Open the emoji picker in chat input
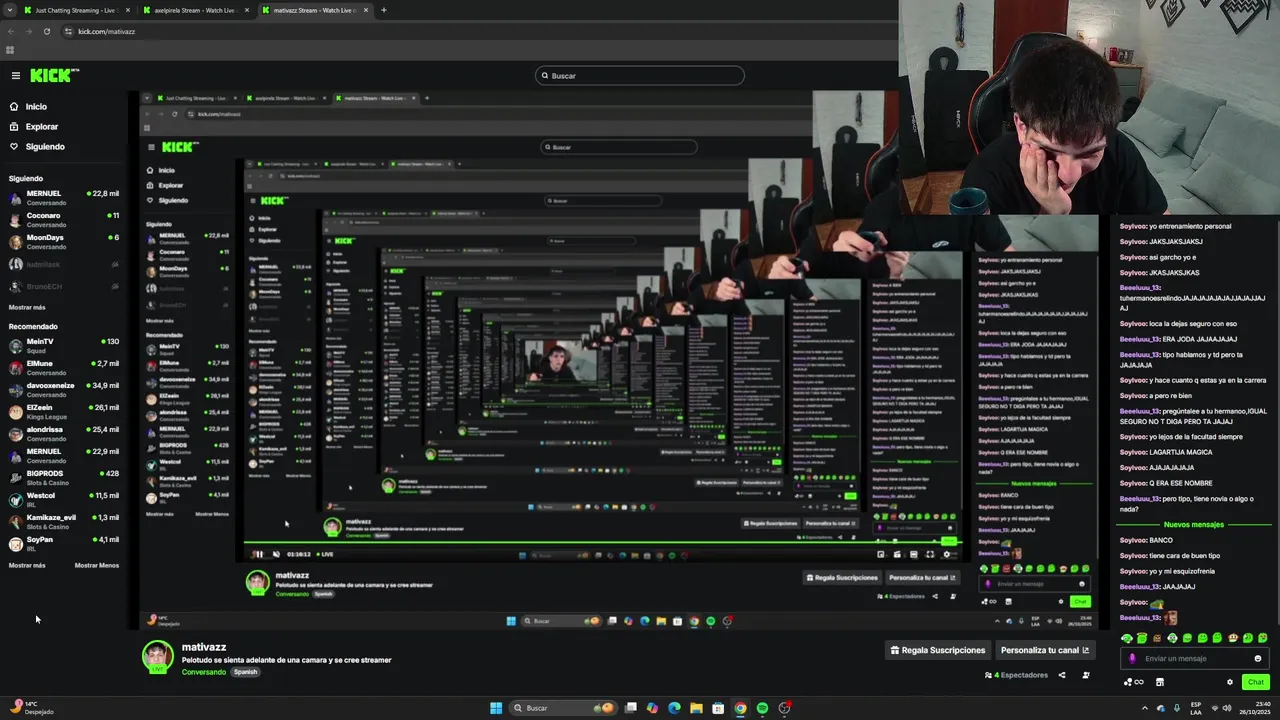 click(x=1258, y=658)
